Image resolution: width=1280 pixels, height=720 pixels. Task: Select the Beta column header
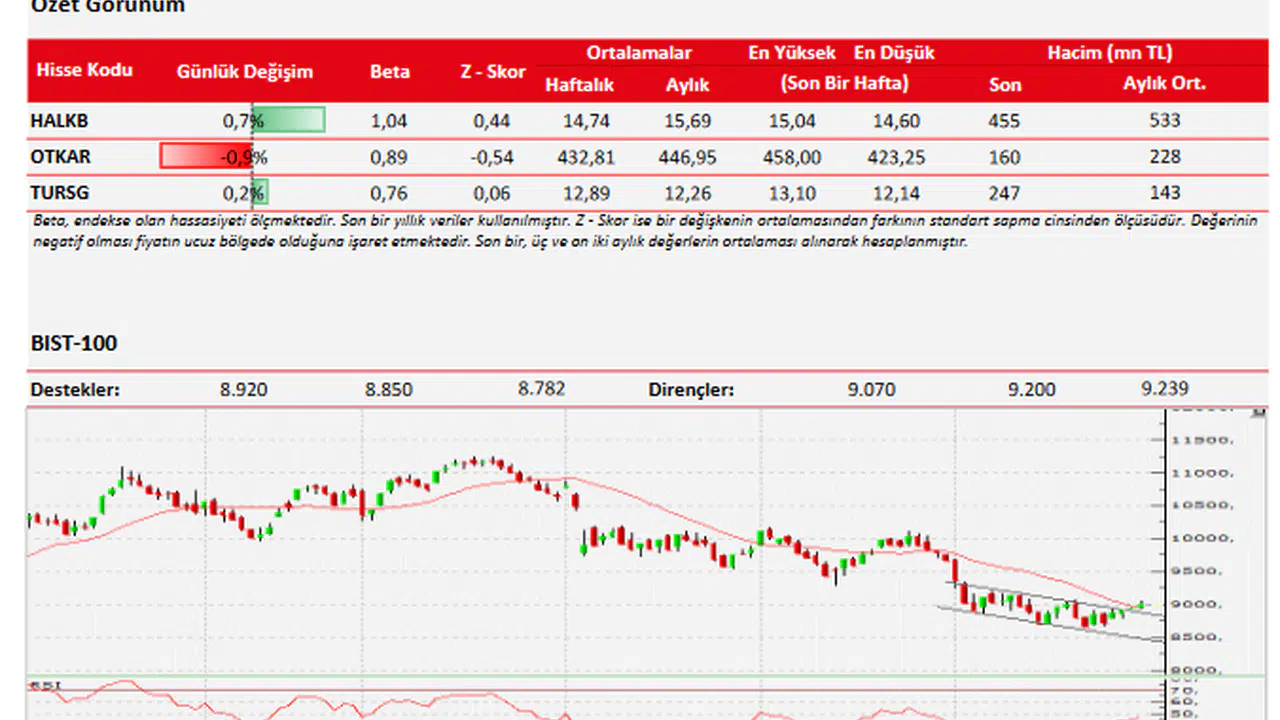(389, 71)
